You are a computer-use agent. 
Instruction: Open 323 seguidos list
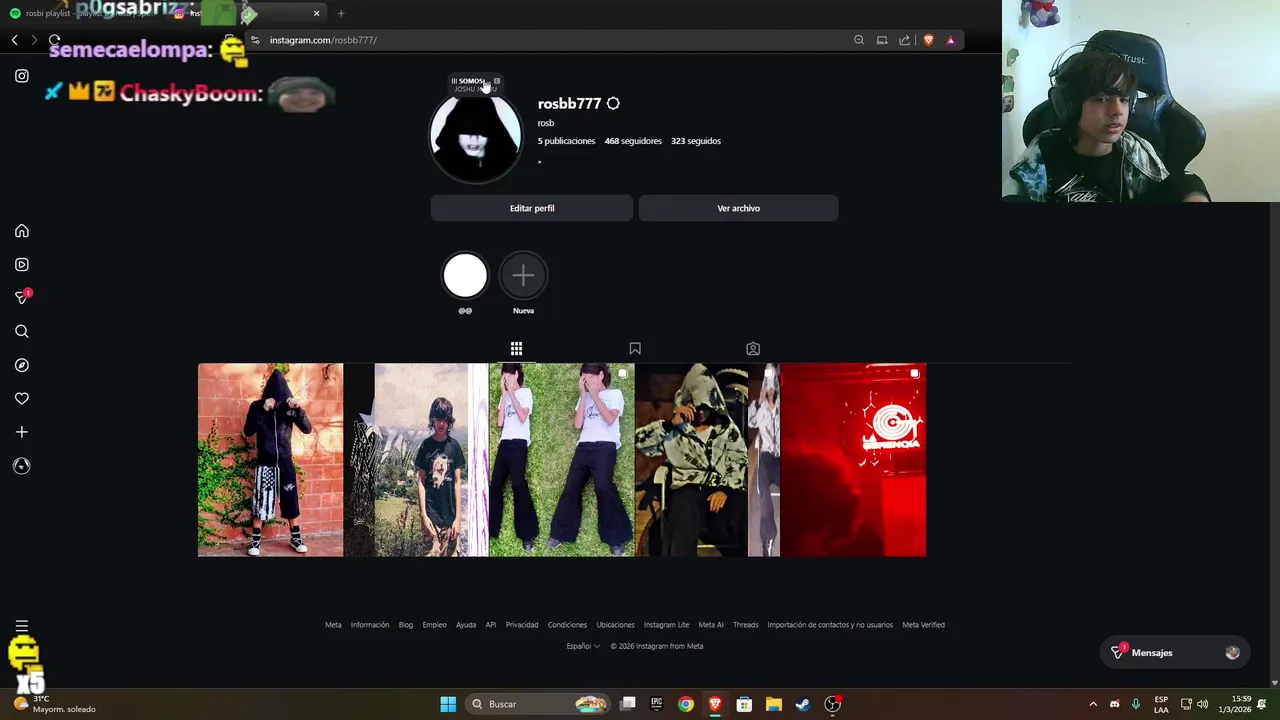[696, 141]
